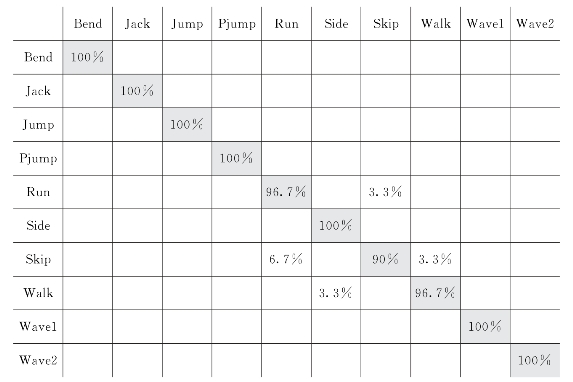
Task: Click the 3.3% cell under Walk in Skip row
Action: tap(435, 260)
